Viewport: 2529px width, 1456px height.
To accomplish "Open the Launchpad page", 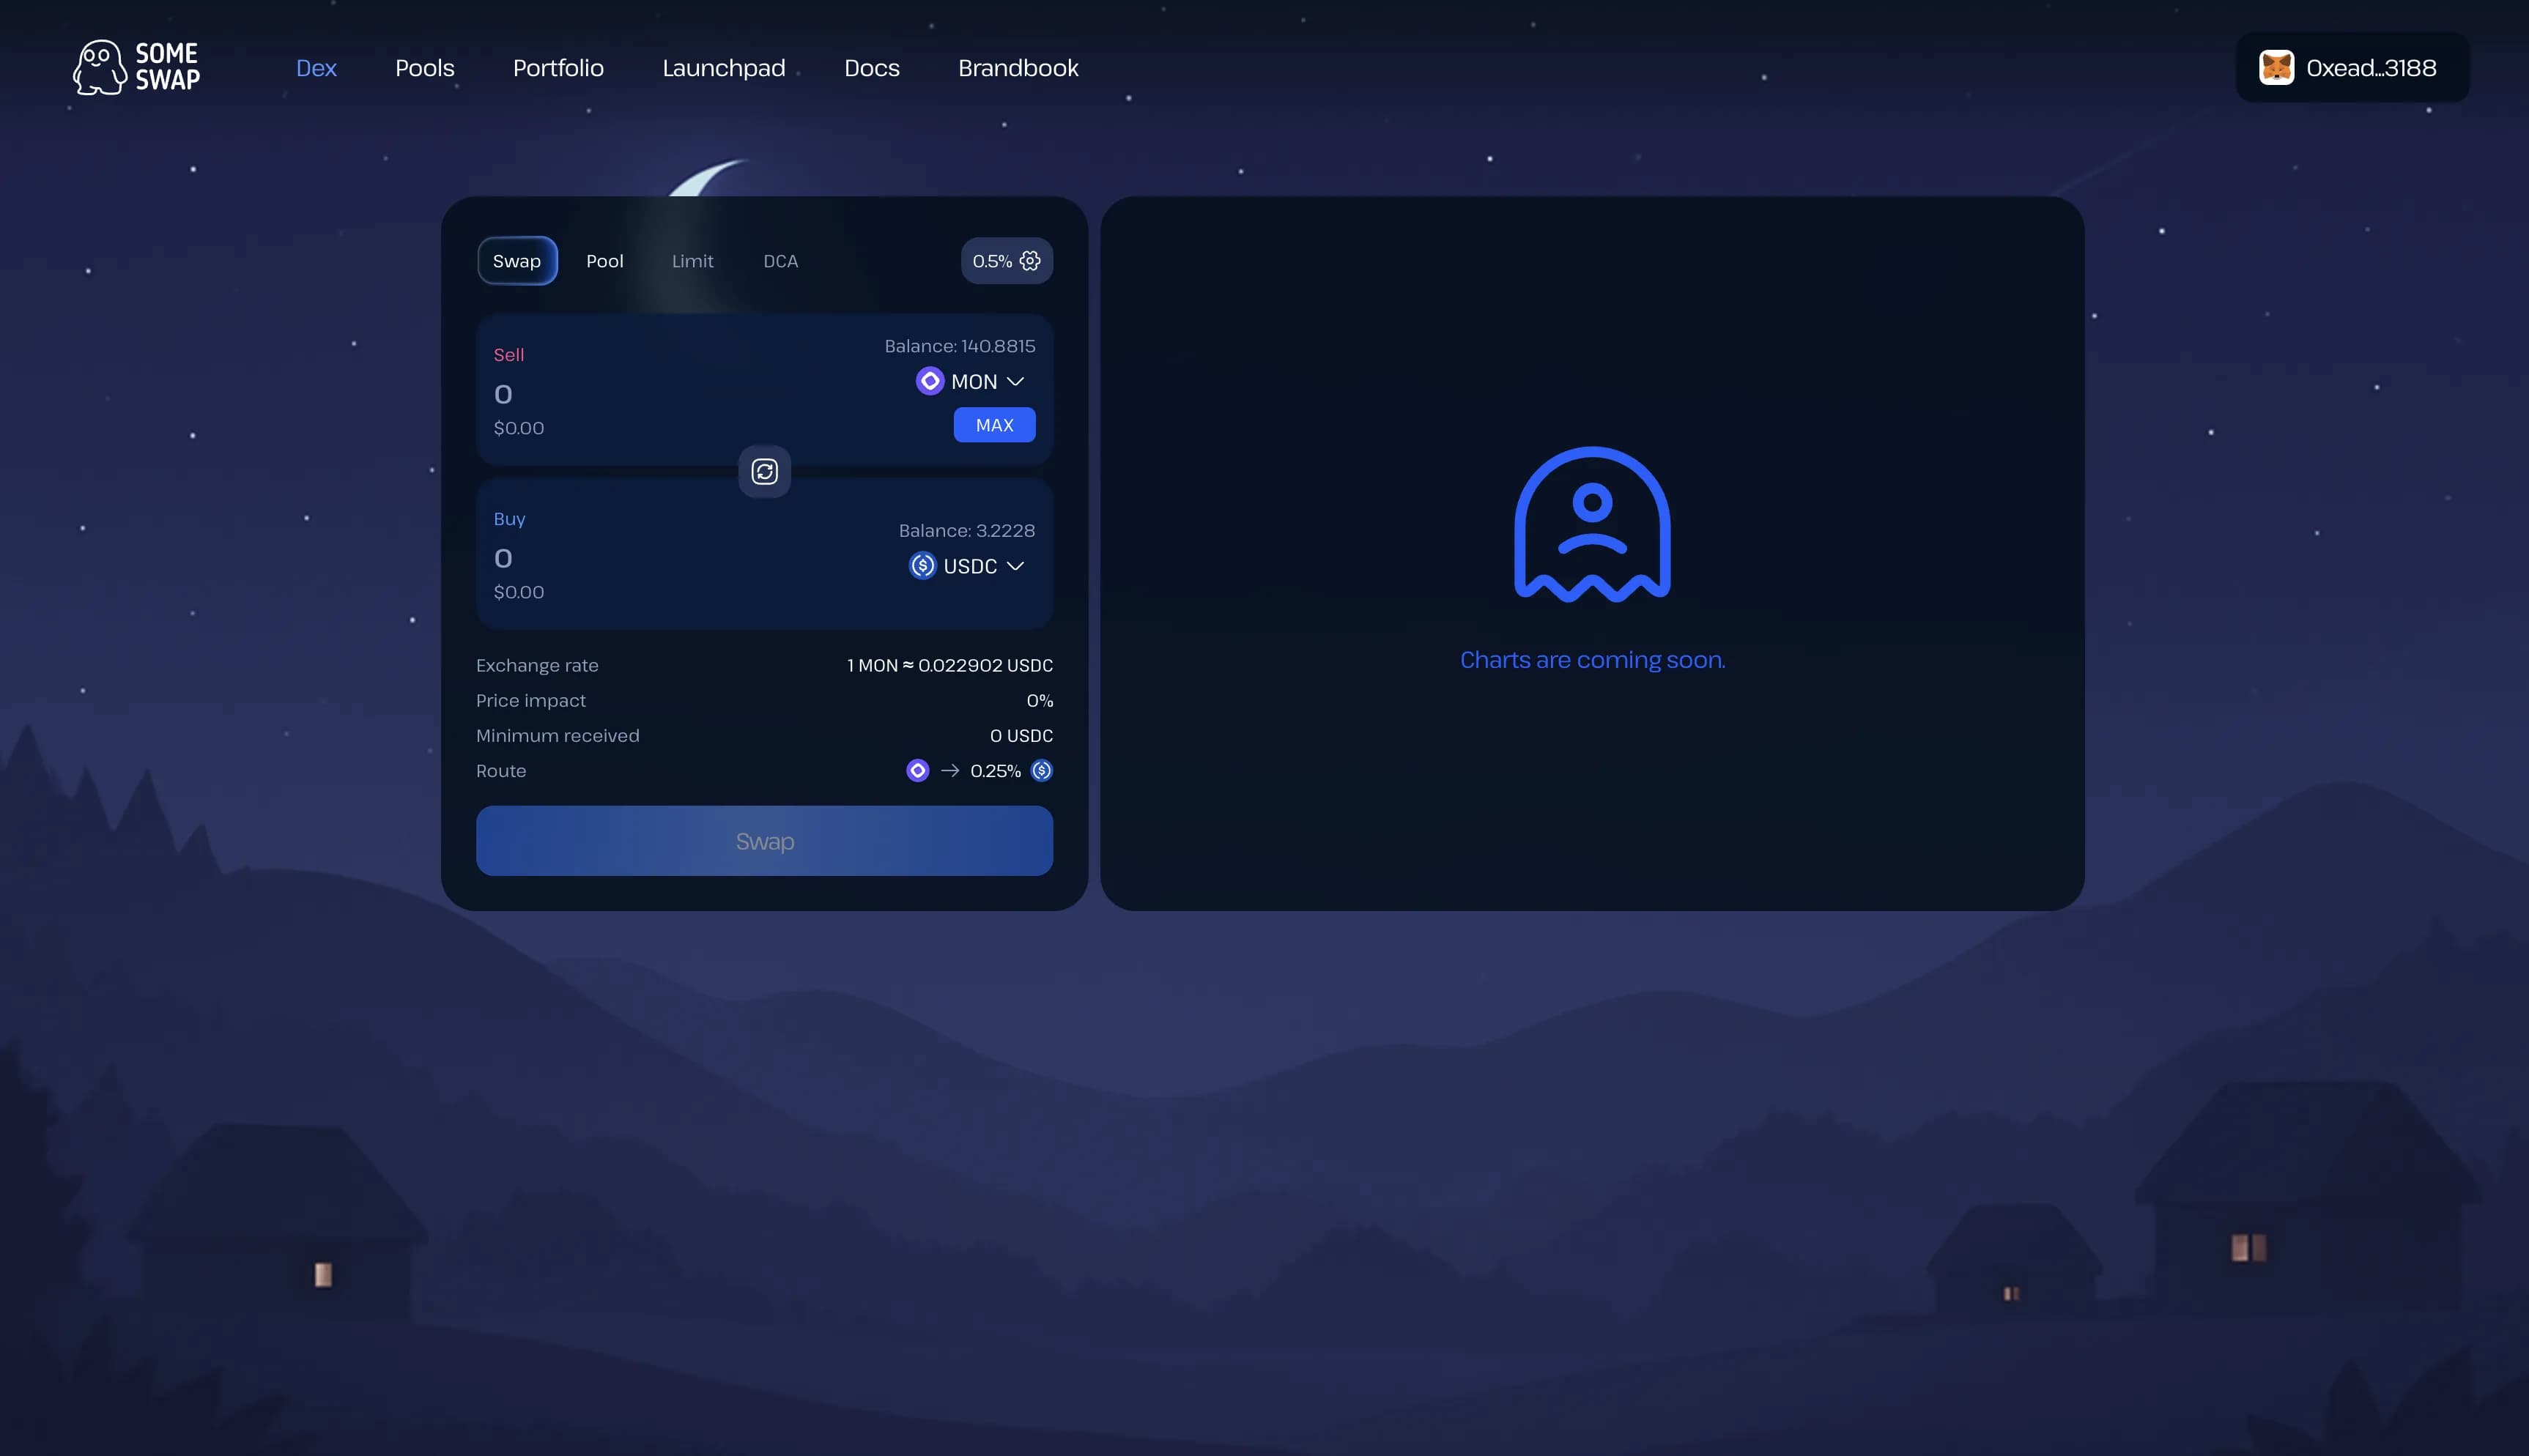I will tap(723, 68).
